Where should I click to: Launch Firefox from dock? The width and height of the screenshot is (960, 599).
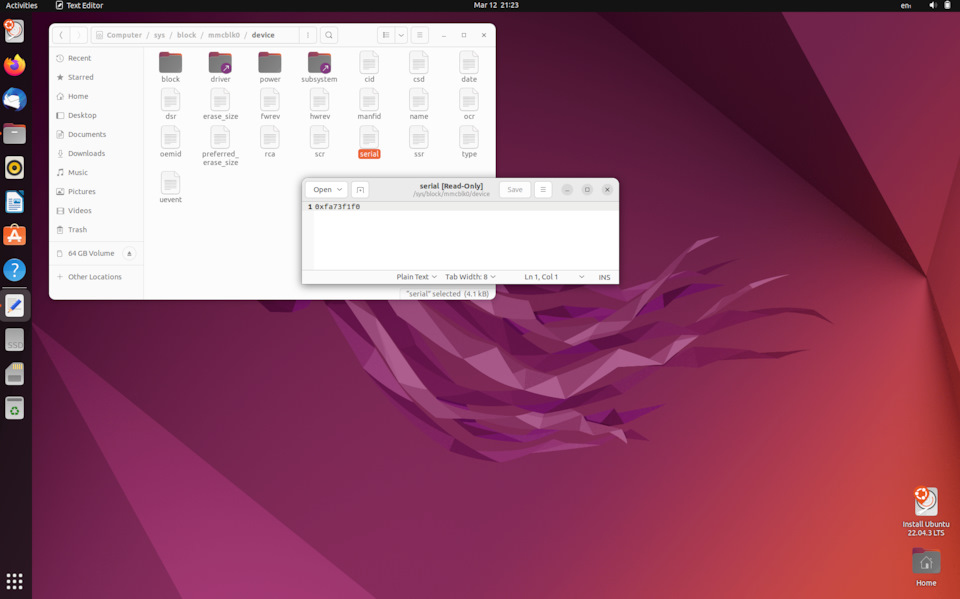point(15,65)
